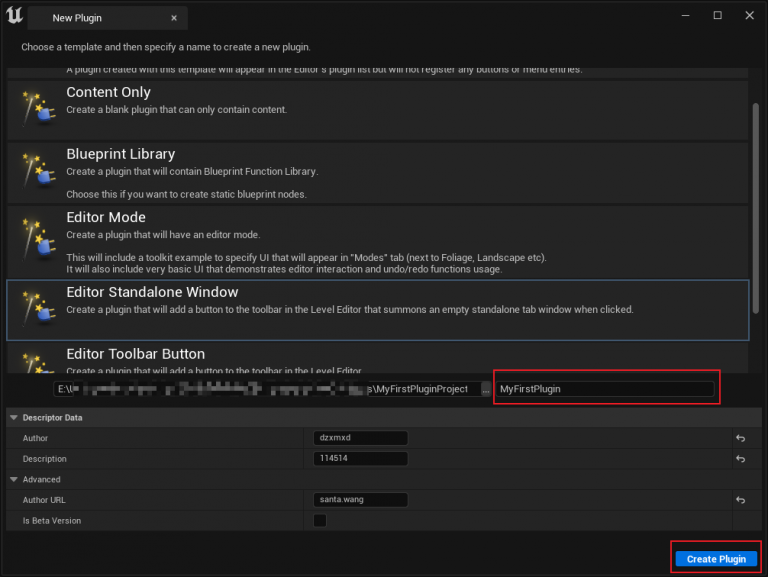Image resolution: width=768 pixels, height=577 pixels.
Task: Click the template list vertical scrollbar
Action: [x=755, y=200]
